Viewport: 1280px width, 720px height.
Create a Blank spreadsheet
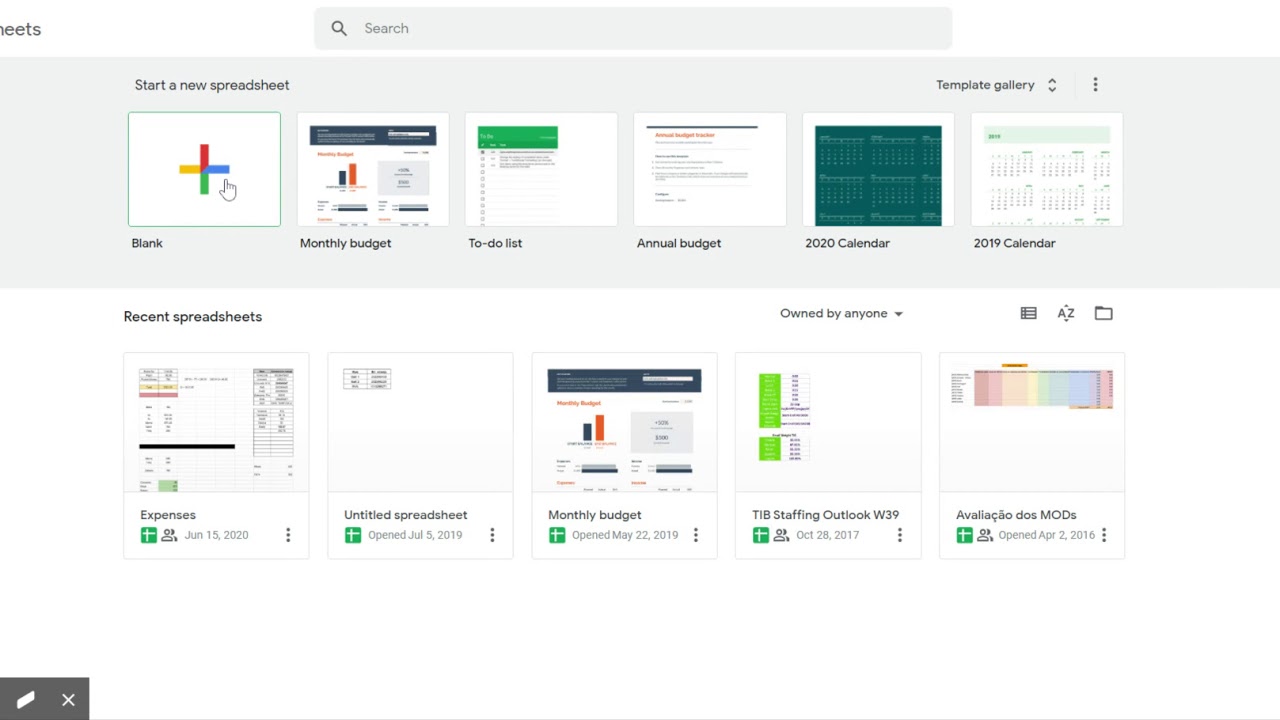[x=204, y=169]
